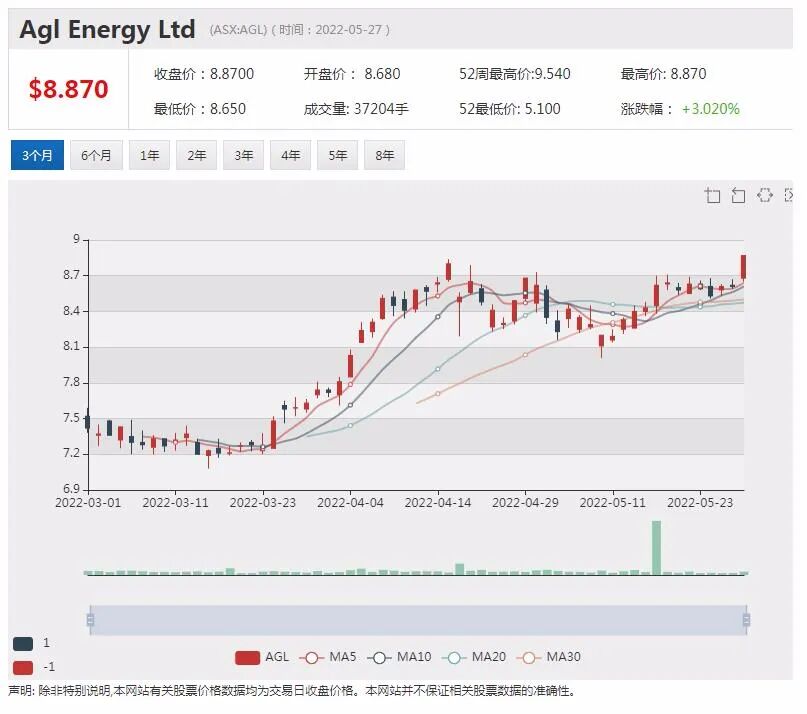Screen dimensions: 807x714
Task: Click the 2022-03-01 x-axis date label
Action: 88,502
